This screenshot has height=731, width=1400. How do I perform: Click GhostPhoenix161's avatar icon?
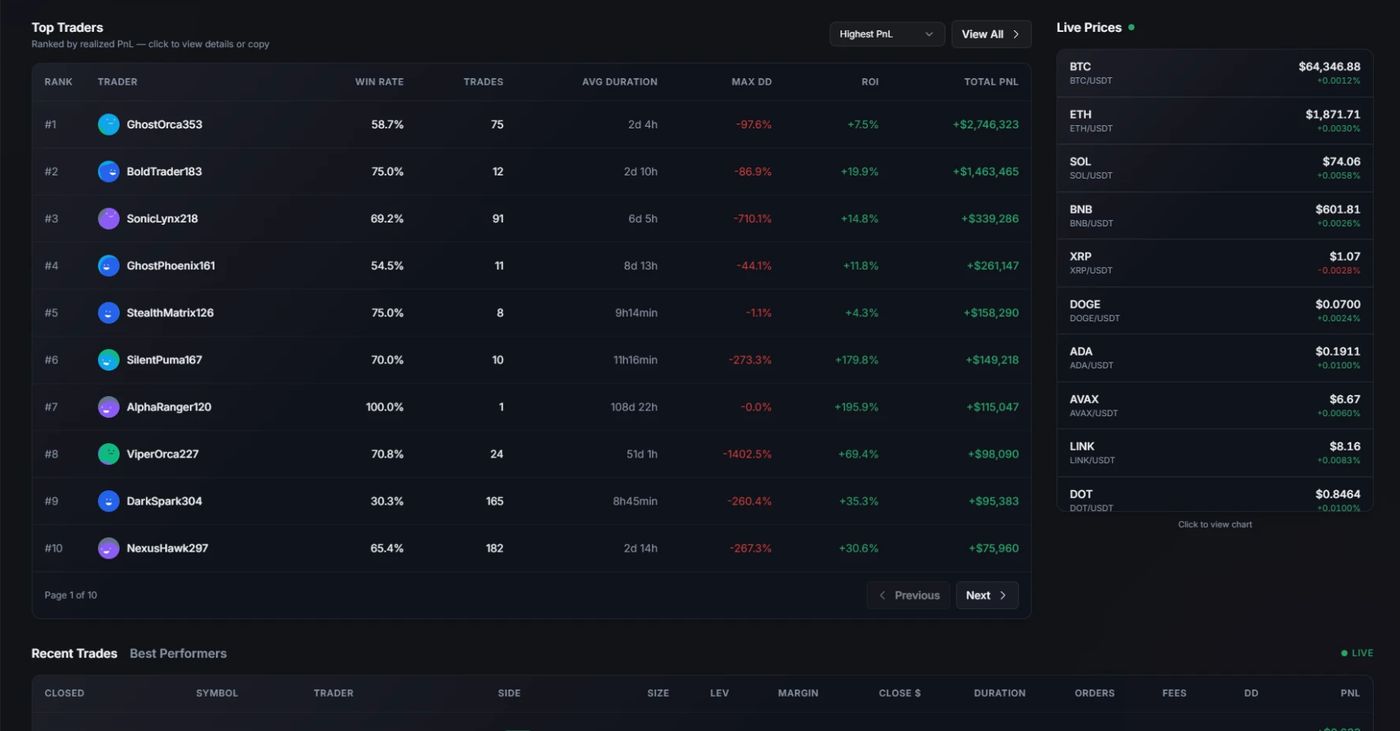click(108, 265)
